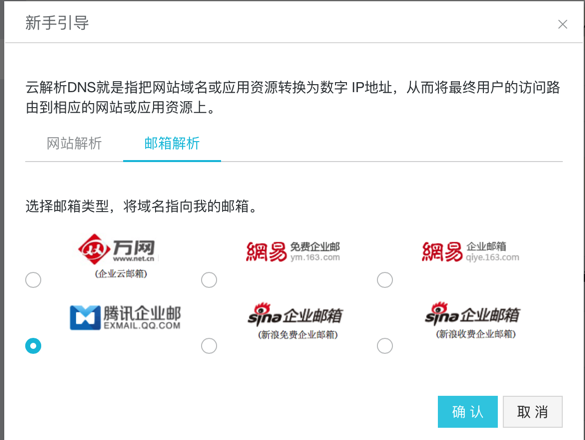Click the 新手引导 dialog title
Image resolution: width=585 pixels, height=440 pixels.
(x=57, y=23)
